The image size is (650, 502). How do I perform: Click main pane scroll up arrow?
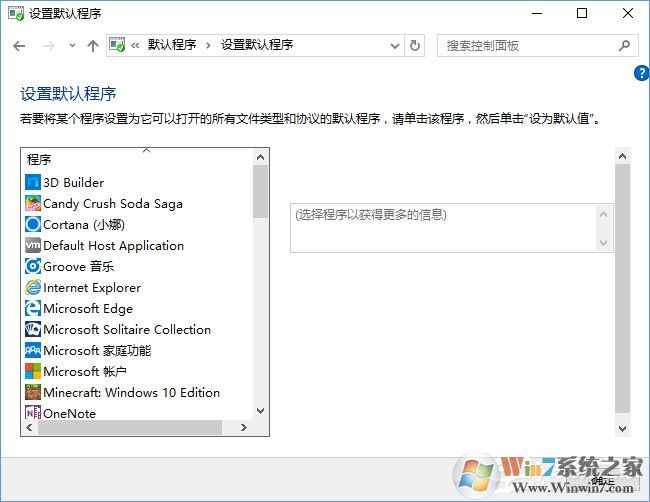622,156
